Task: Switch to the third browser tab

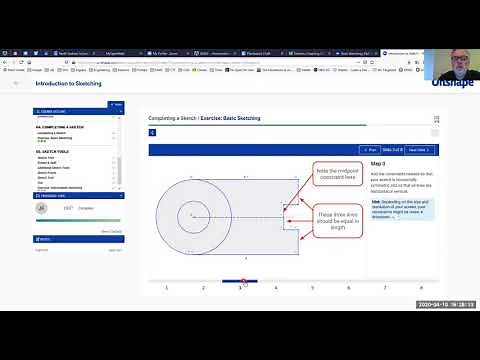Action: 167,53
